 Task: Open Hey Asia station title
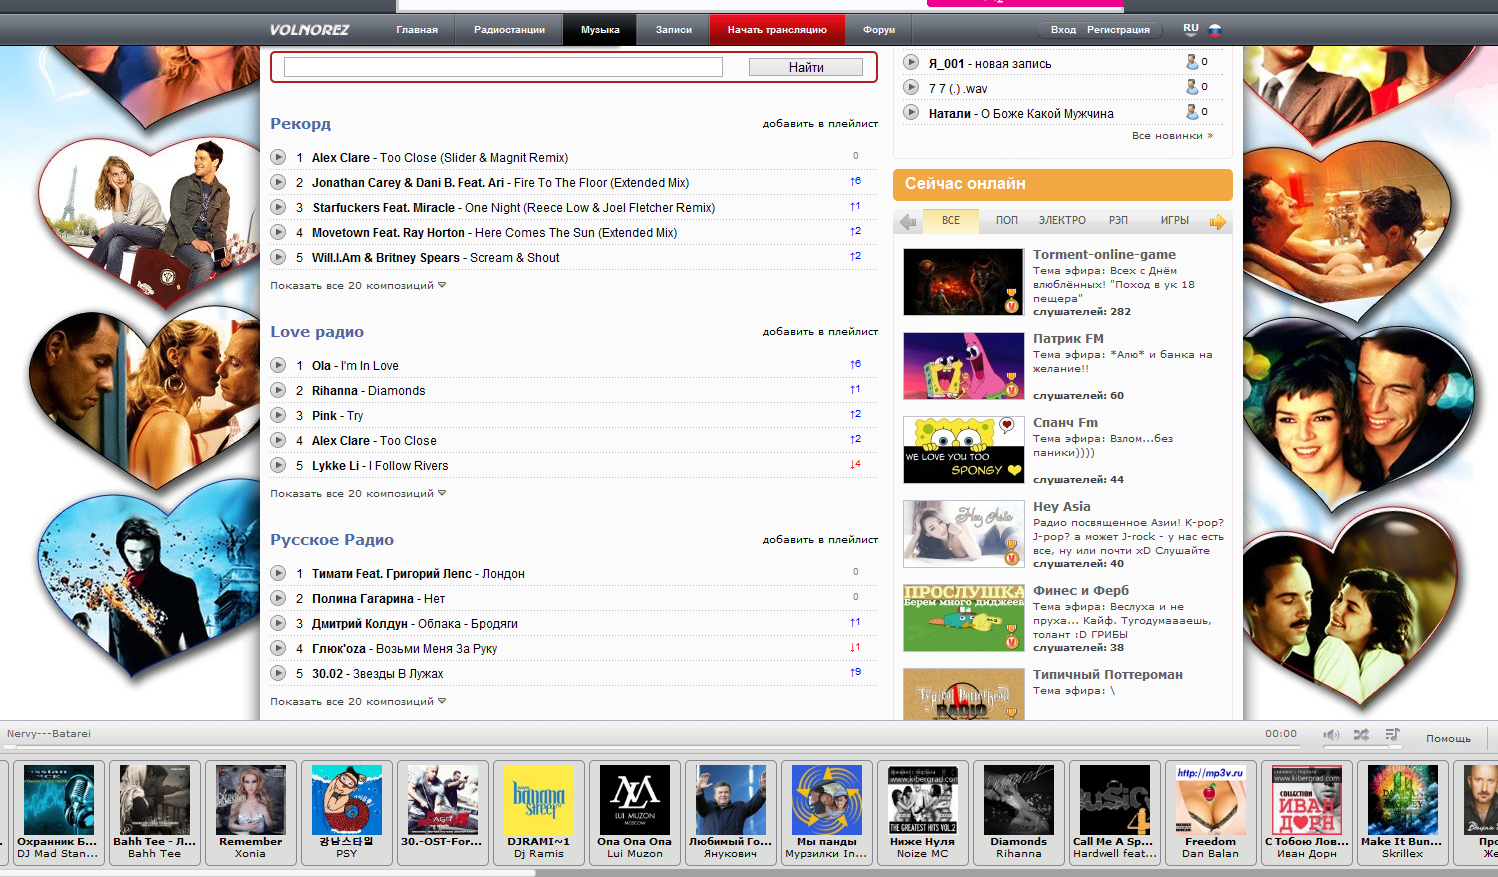tap(1061, 507)
